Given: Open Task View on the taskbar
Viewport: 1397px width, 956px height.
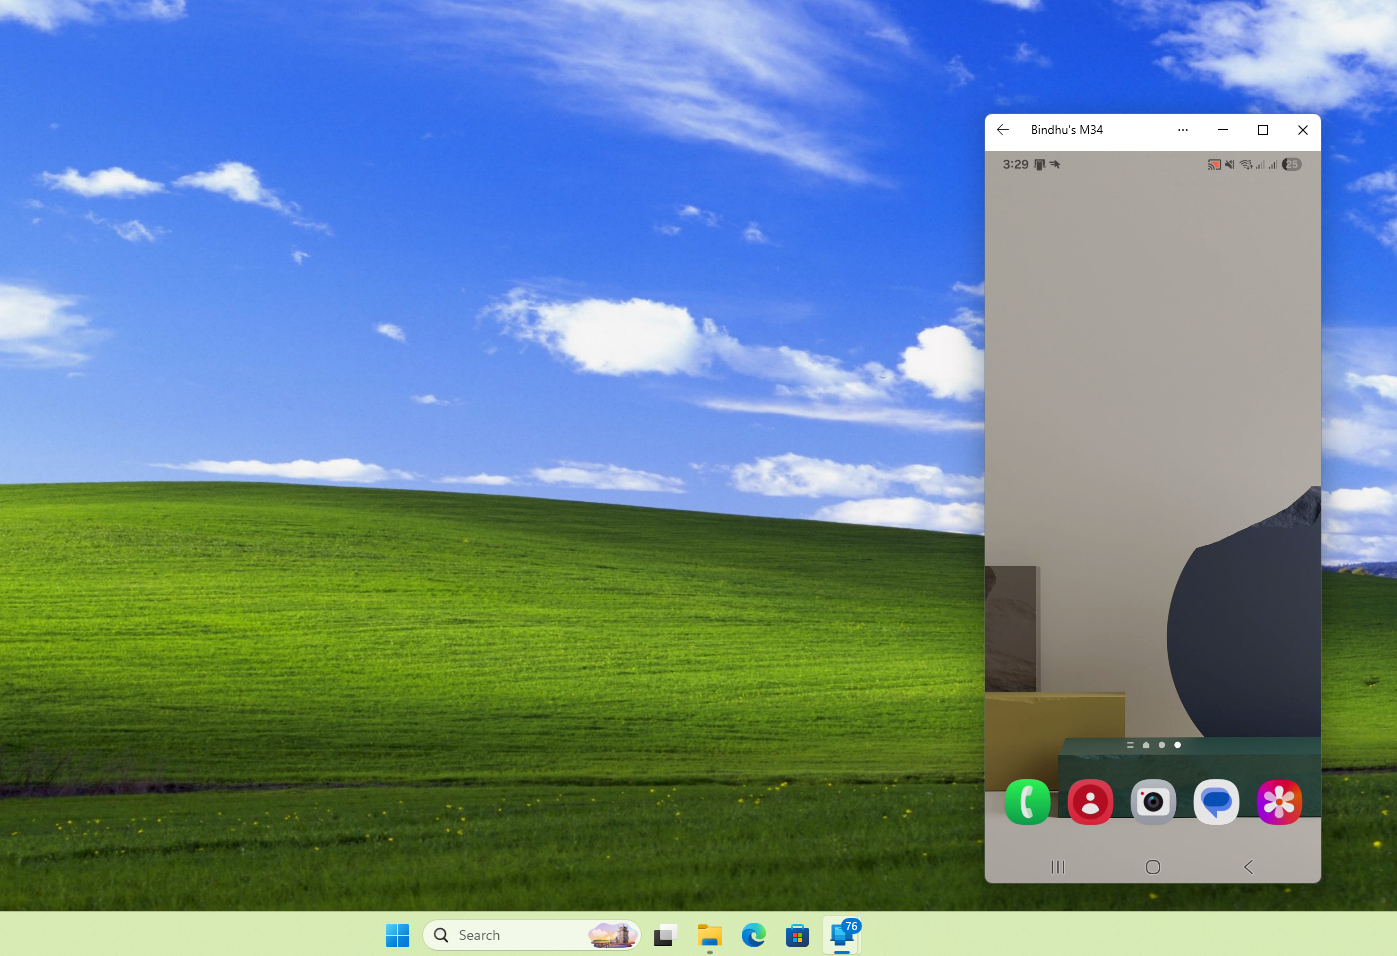Looking at the screenshot, I should pyautogui.click(x=665, y=935).
